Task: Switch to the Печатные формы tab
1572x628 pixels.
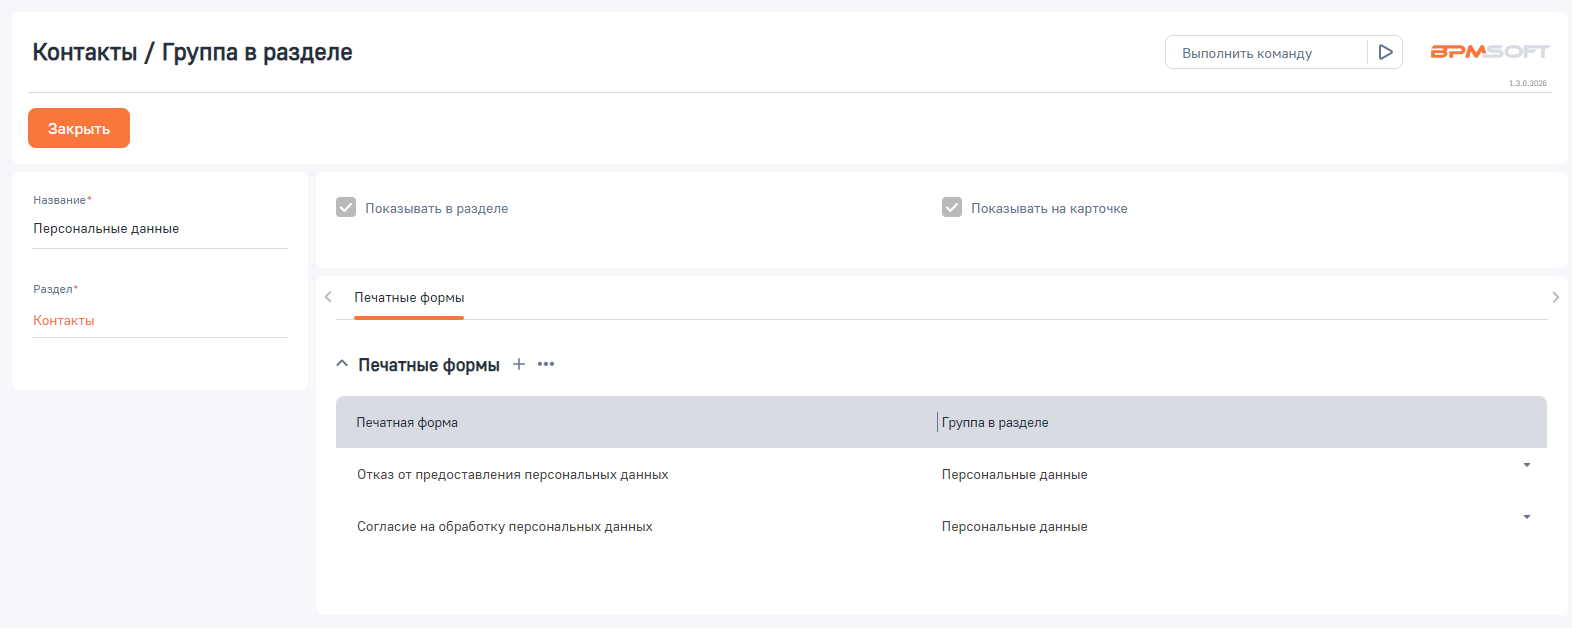Action: pos(409,297)
